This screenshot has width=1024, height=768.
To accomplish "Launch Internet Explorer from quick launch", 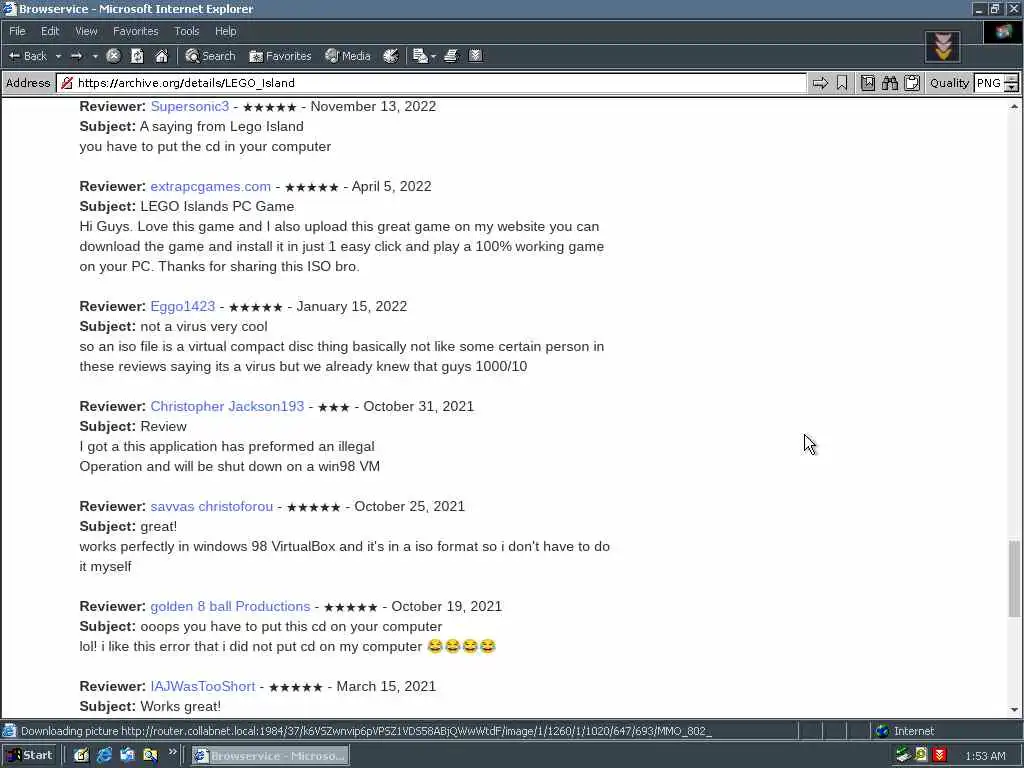I will (x=104, y=756).
